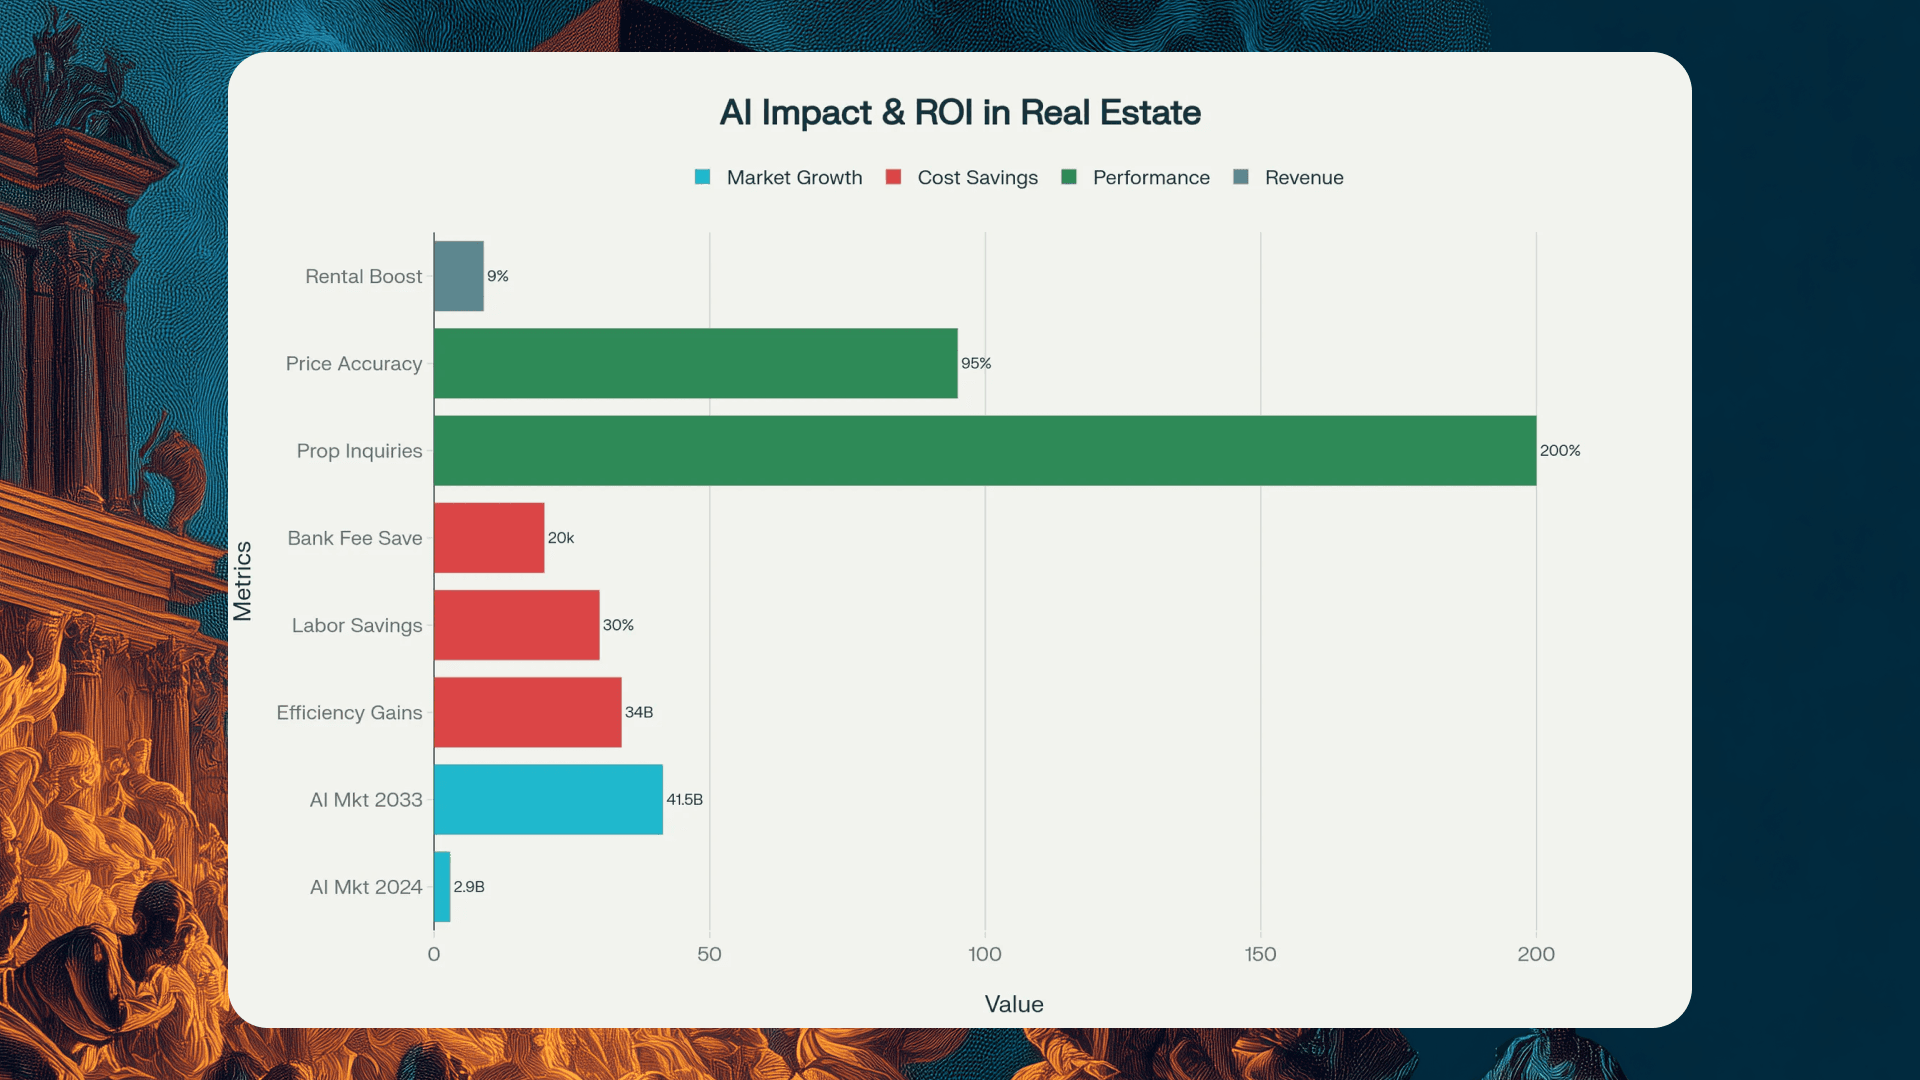
Task: Toggle the Performance legend label
Action: coord(1151,178)
